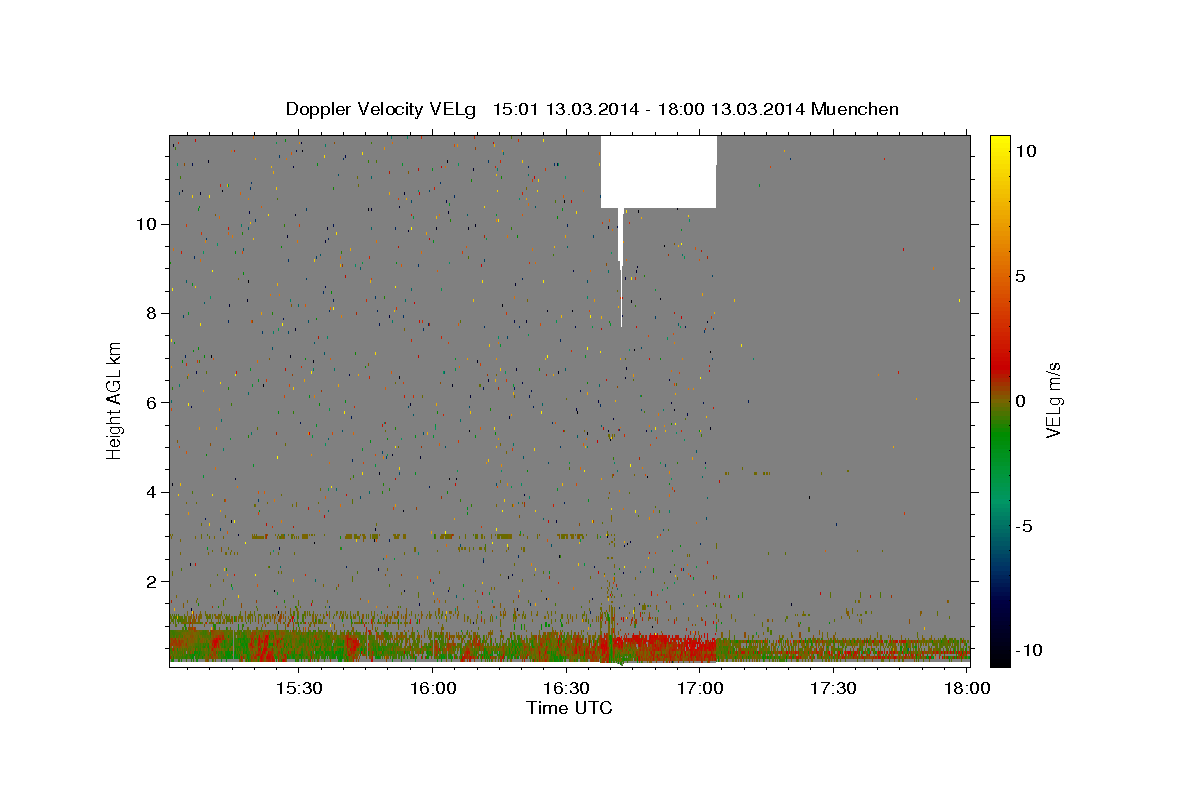The height and width of the screenshot is (800, 1200).
Task: Click the 18:00 time tick label
Action: 966,688
